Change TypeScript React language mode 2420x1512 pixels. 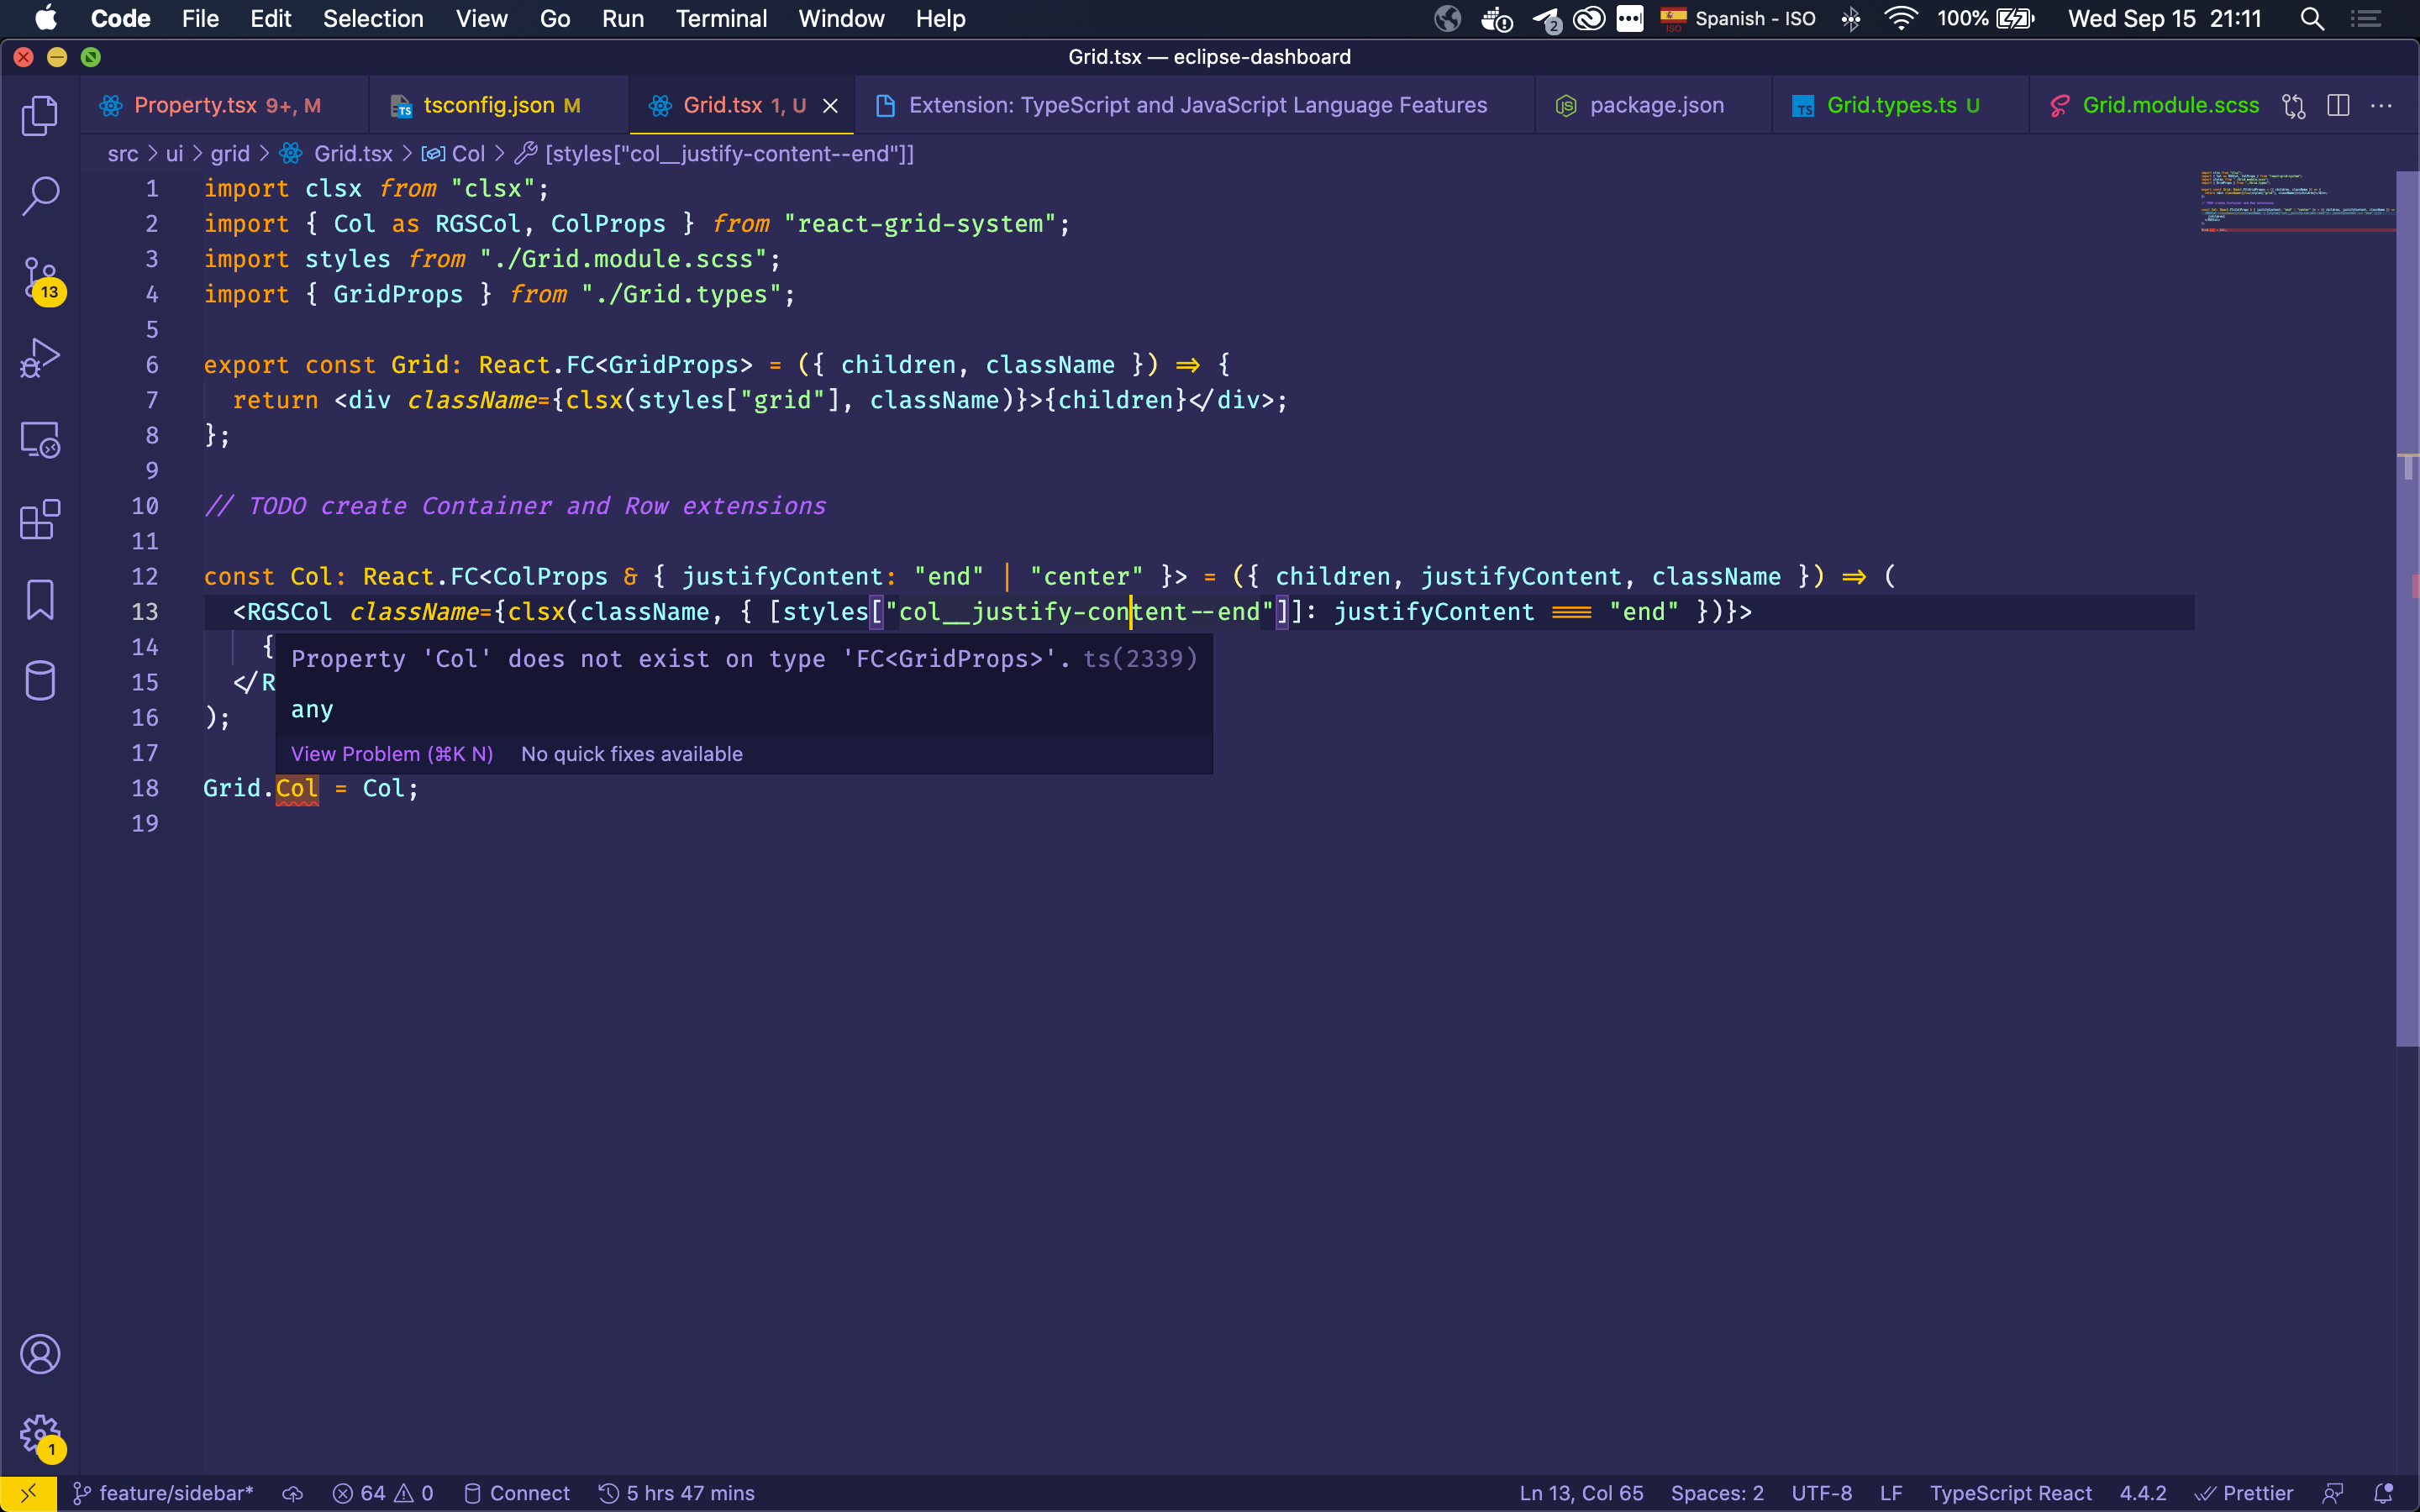2010,1493
